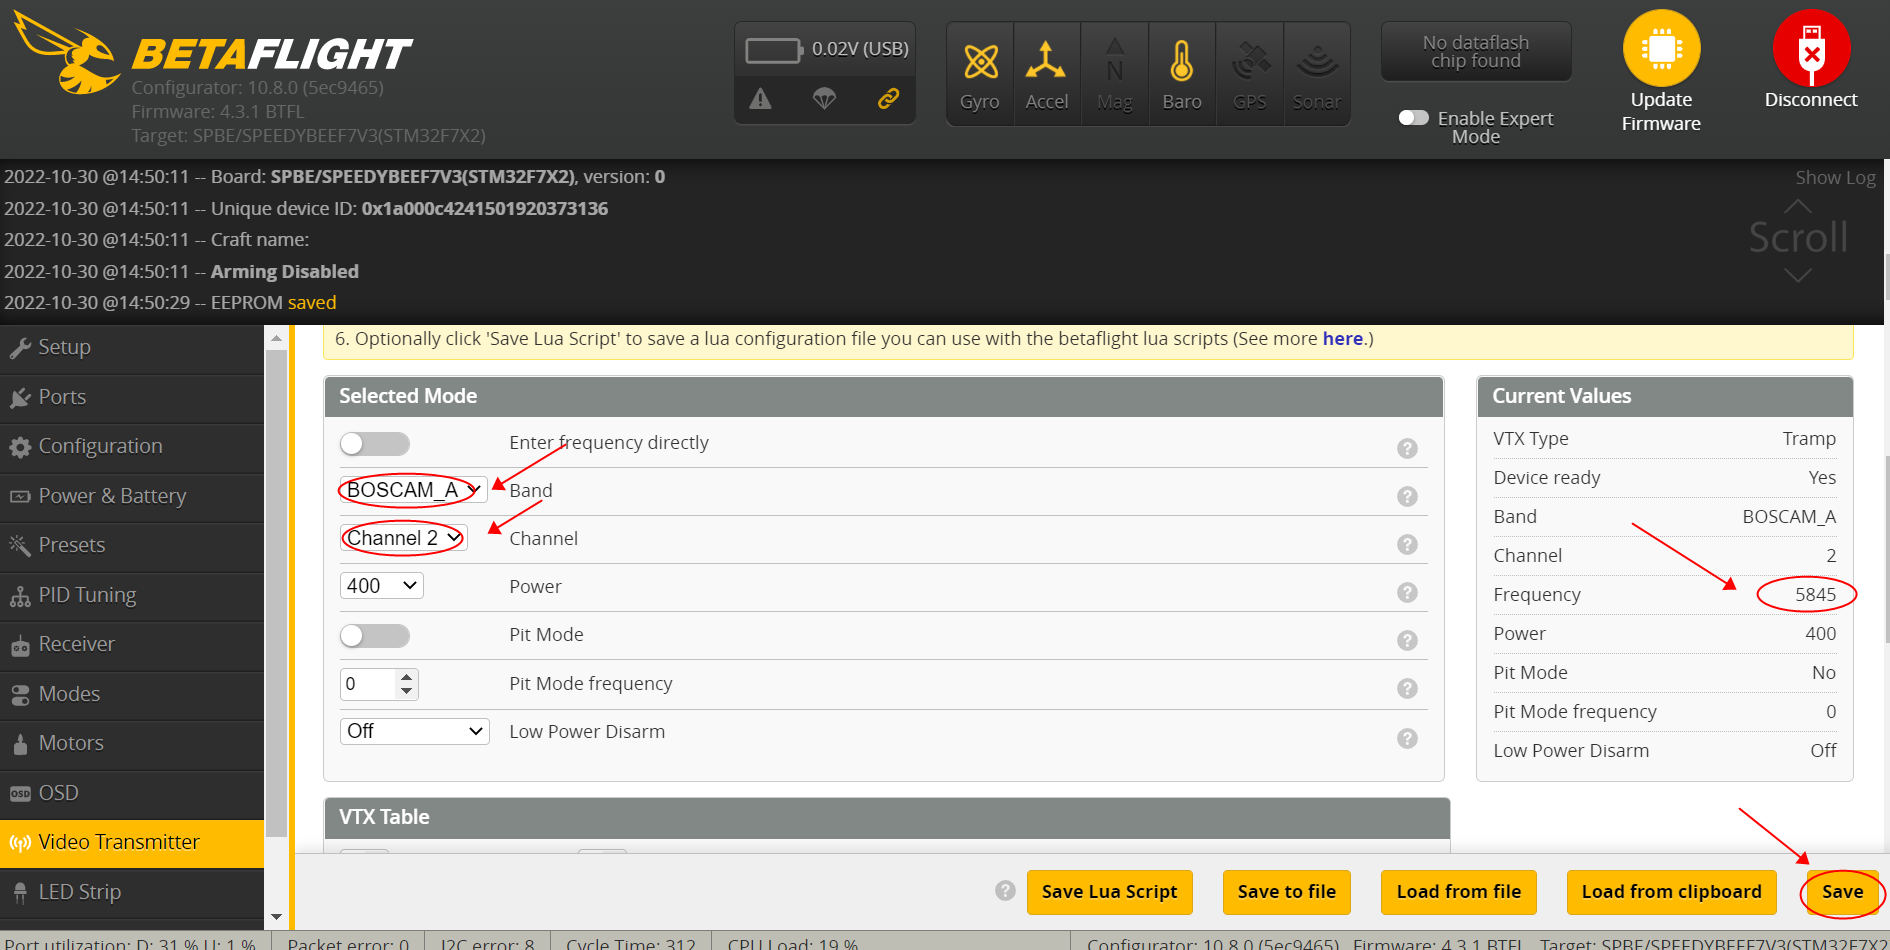This screenshot has width=1890, height=950.
Task: Open the OSD tab
Action: tap(132, 793)
